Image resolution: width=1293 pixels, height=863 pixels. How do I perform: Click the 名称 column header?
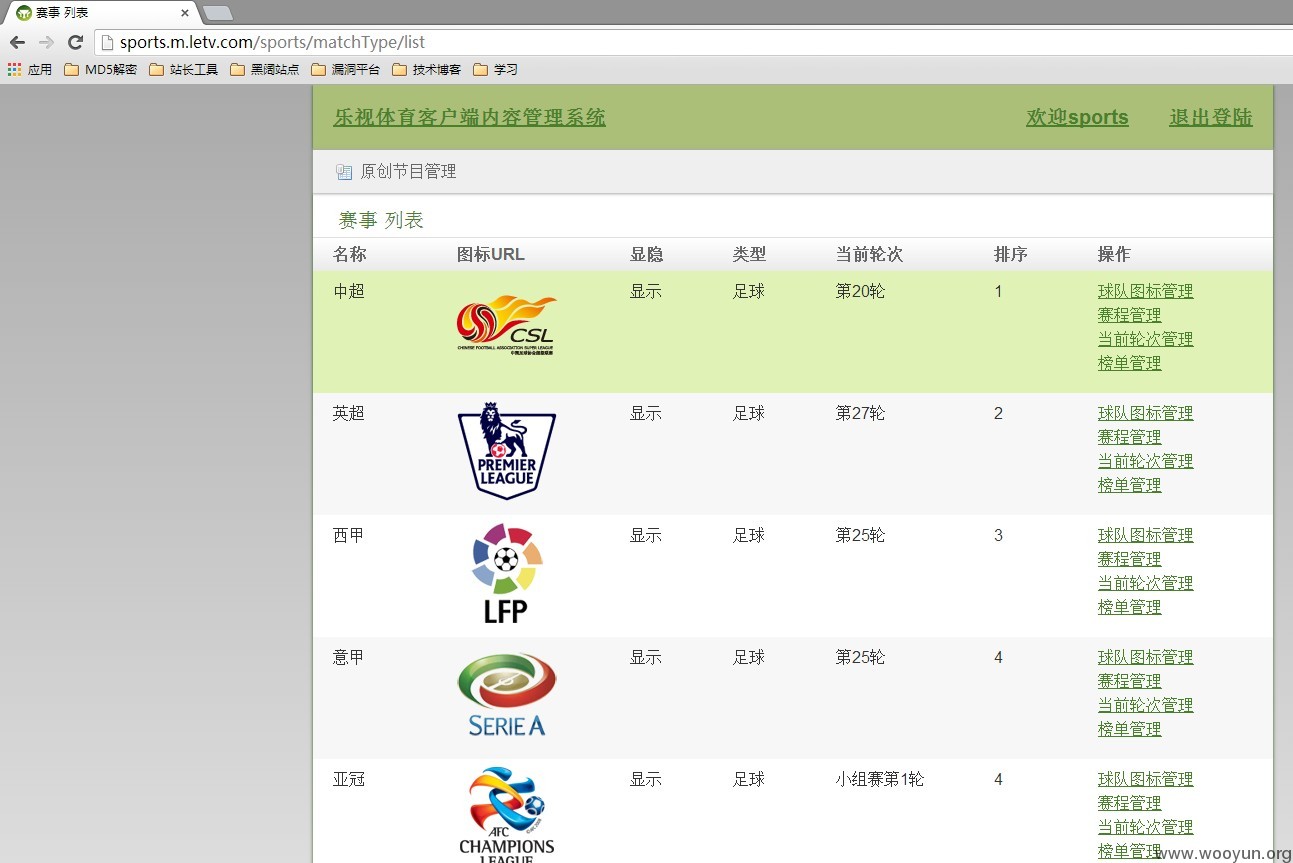349,254
